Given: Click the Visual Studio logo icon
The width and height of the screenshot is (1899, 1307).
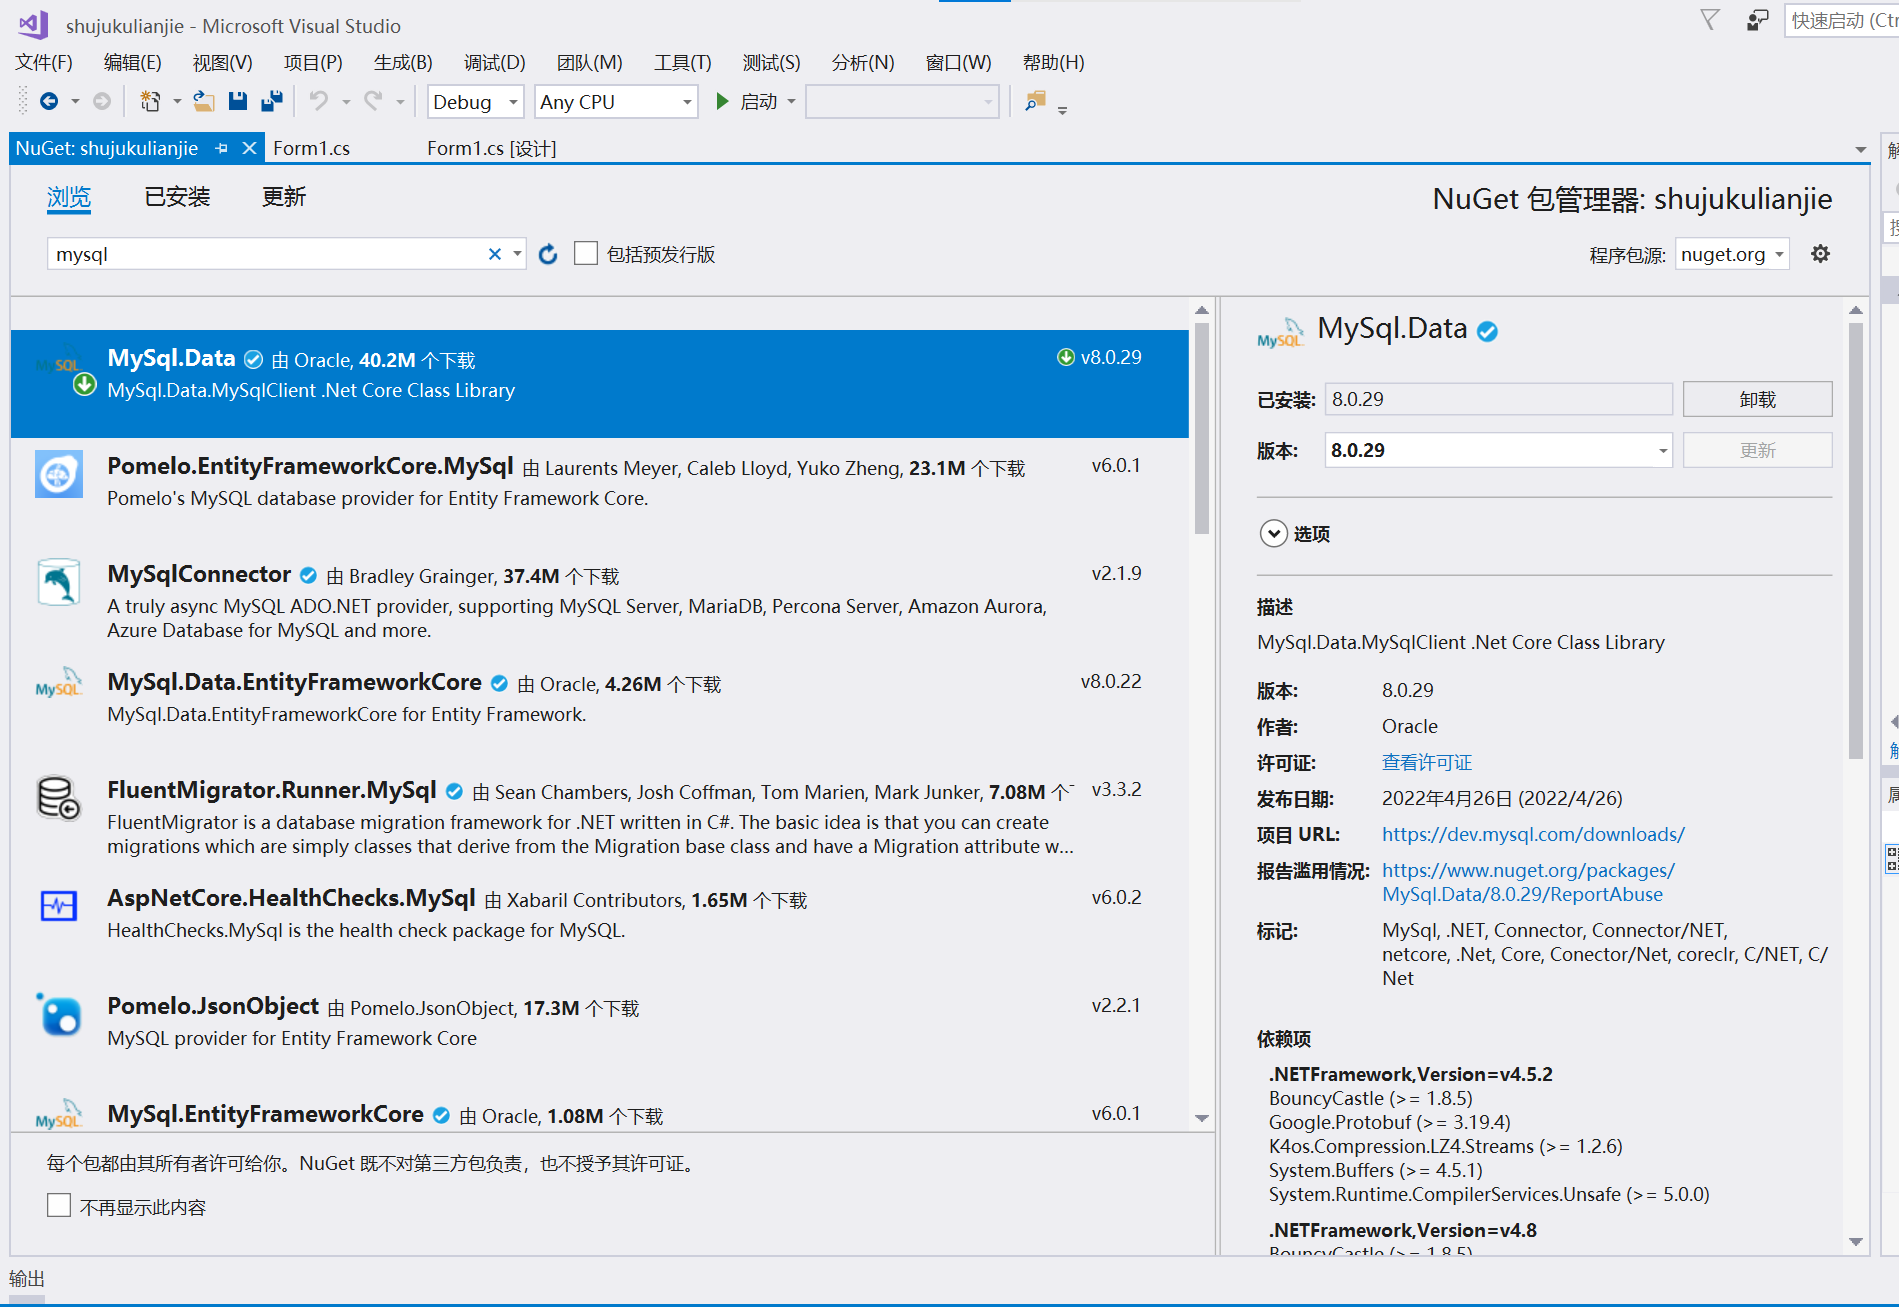Looking at the screenshot, I should pyautogui.click(x=33, y=25).
